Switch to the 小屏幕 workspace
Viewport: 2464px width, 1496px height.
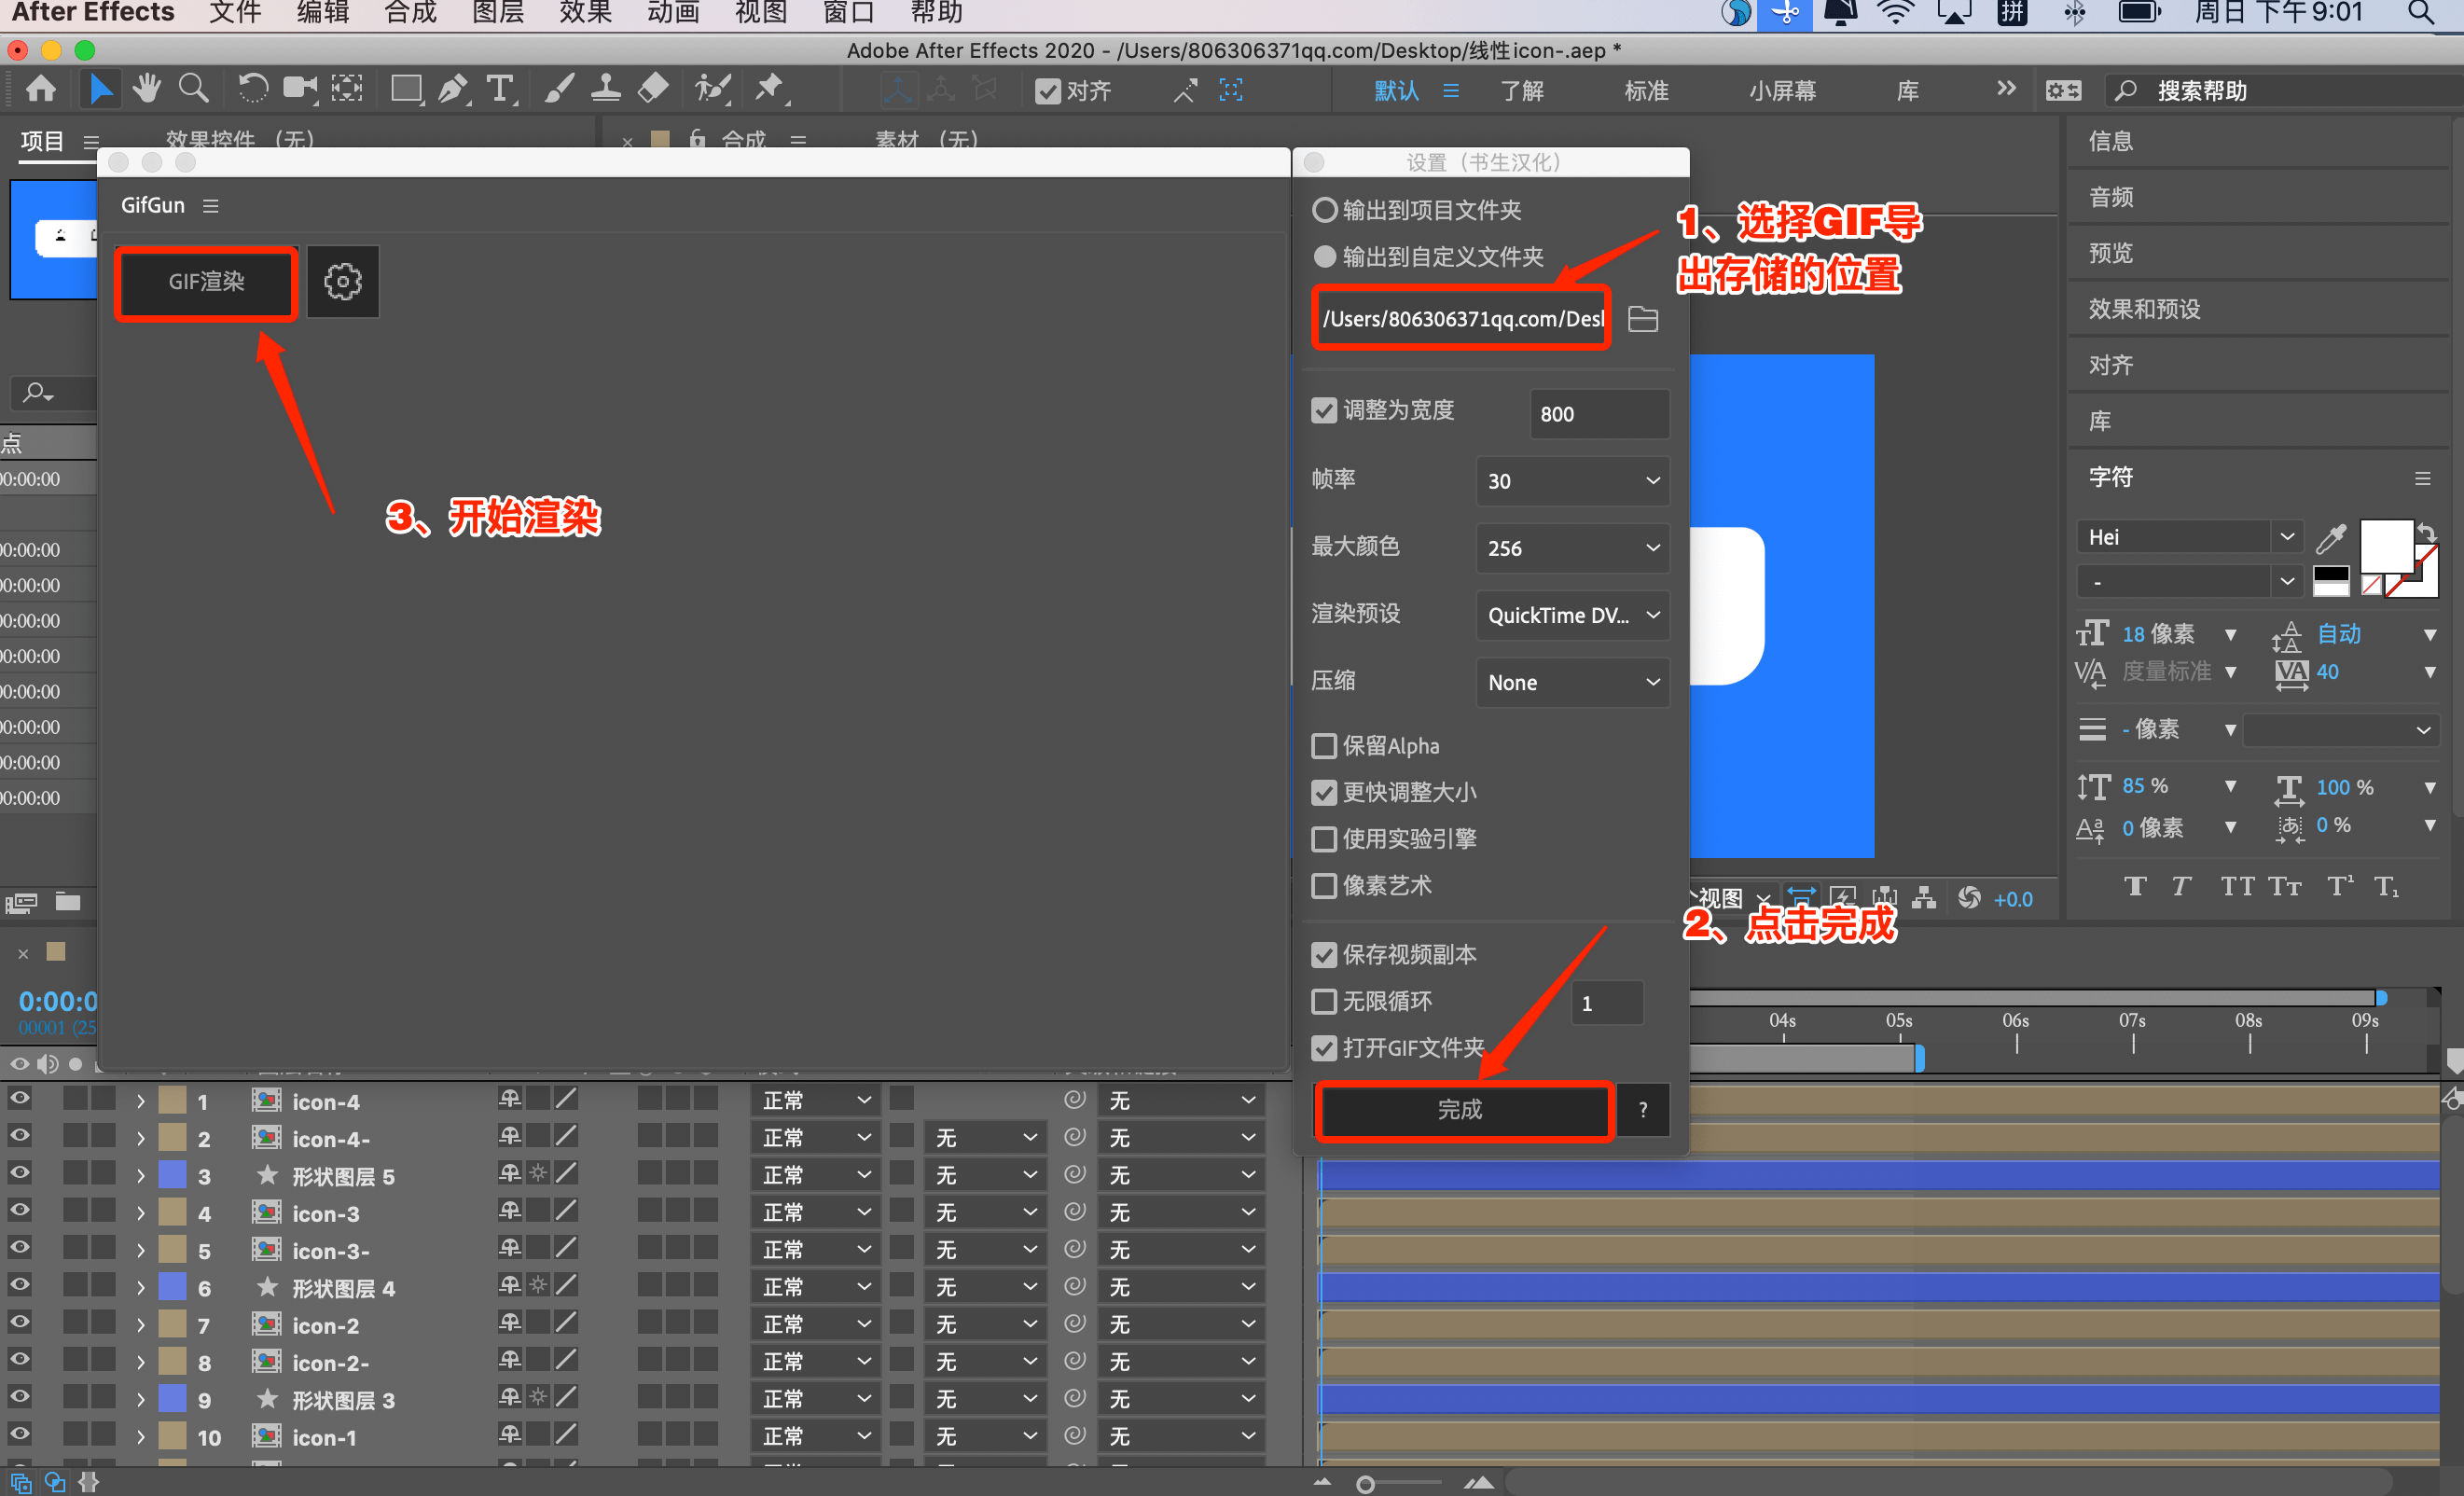point(1782,91)
